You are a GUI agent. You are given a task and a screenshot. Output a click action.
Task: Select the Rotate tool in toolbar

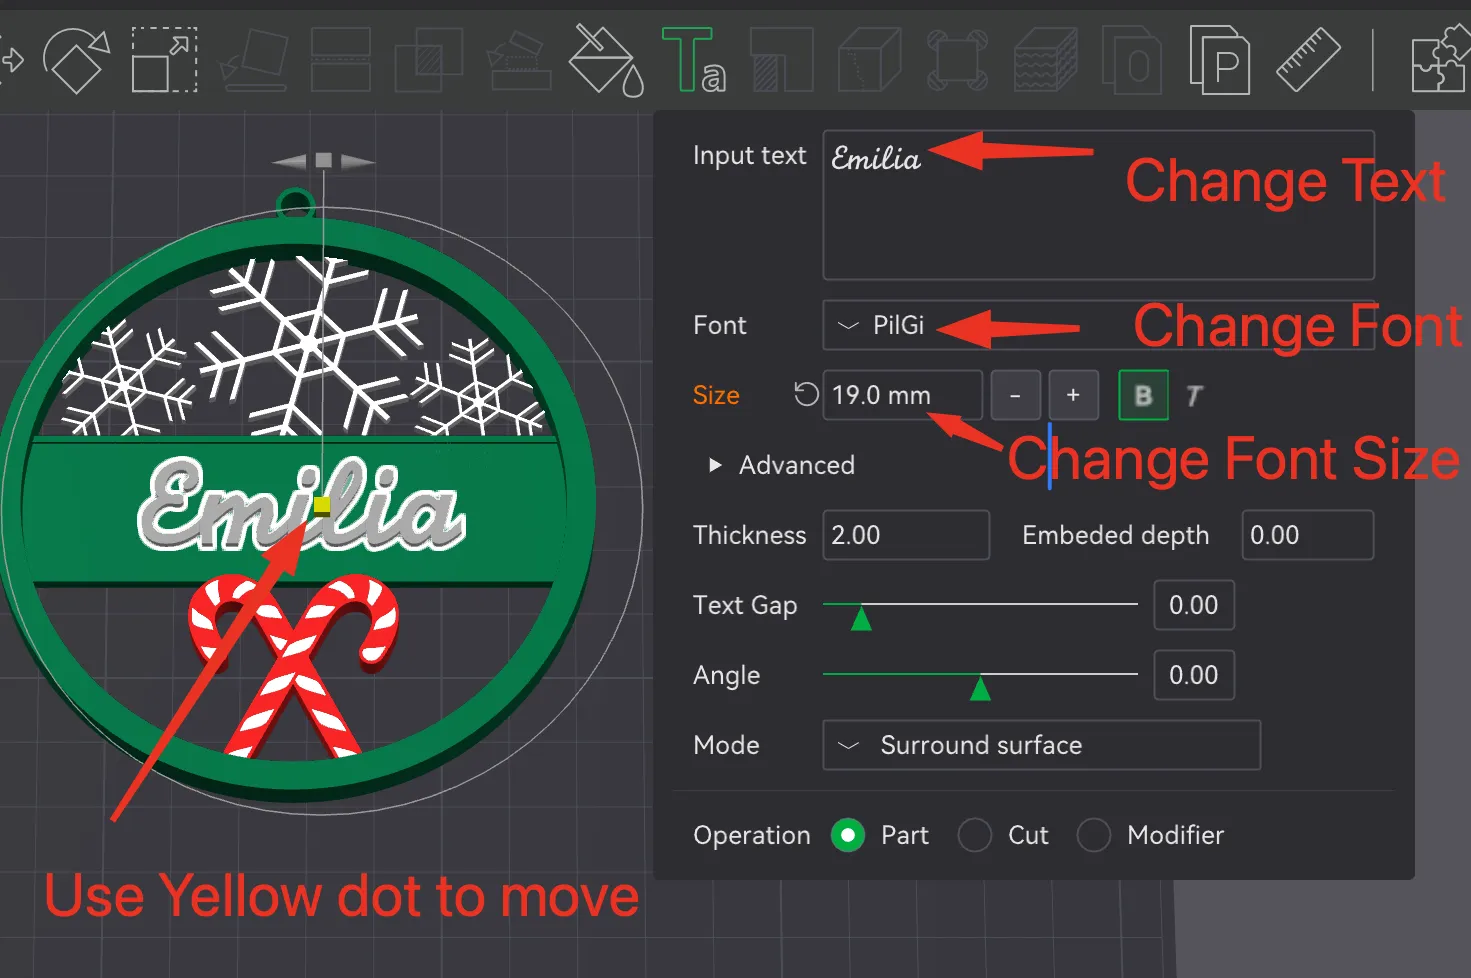[76, 60]
